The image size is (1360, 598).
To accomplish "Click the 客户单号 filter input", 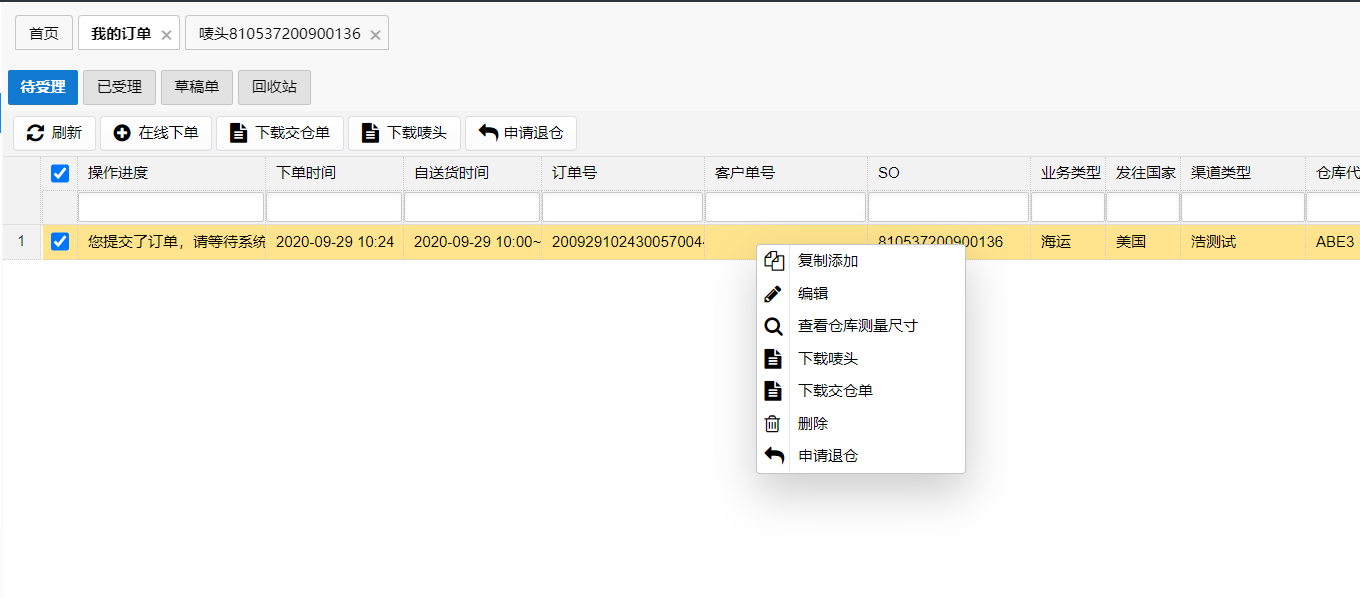I will pyautogui.click(x=785, y=207).
